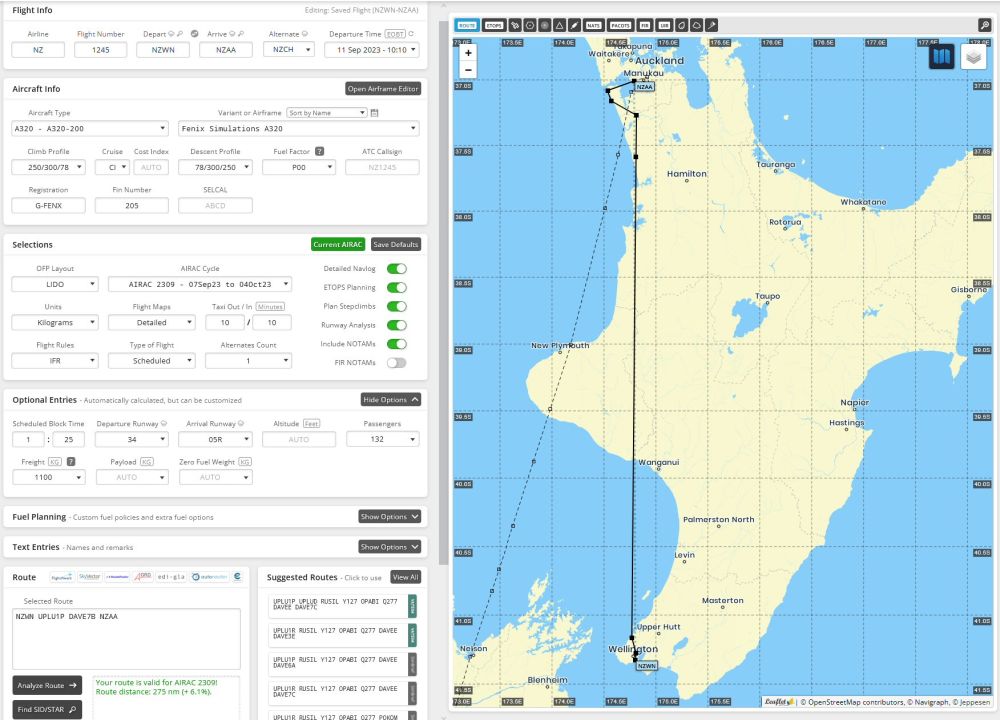Toggle Taxi Minutes unit label
The width and height of the screenshot is (1000, 720).
270,307
